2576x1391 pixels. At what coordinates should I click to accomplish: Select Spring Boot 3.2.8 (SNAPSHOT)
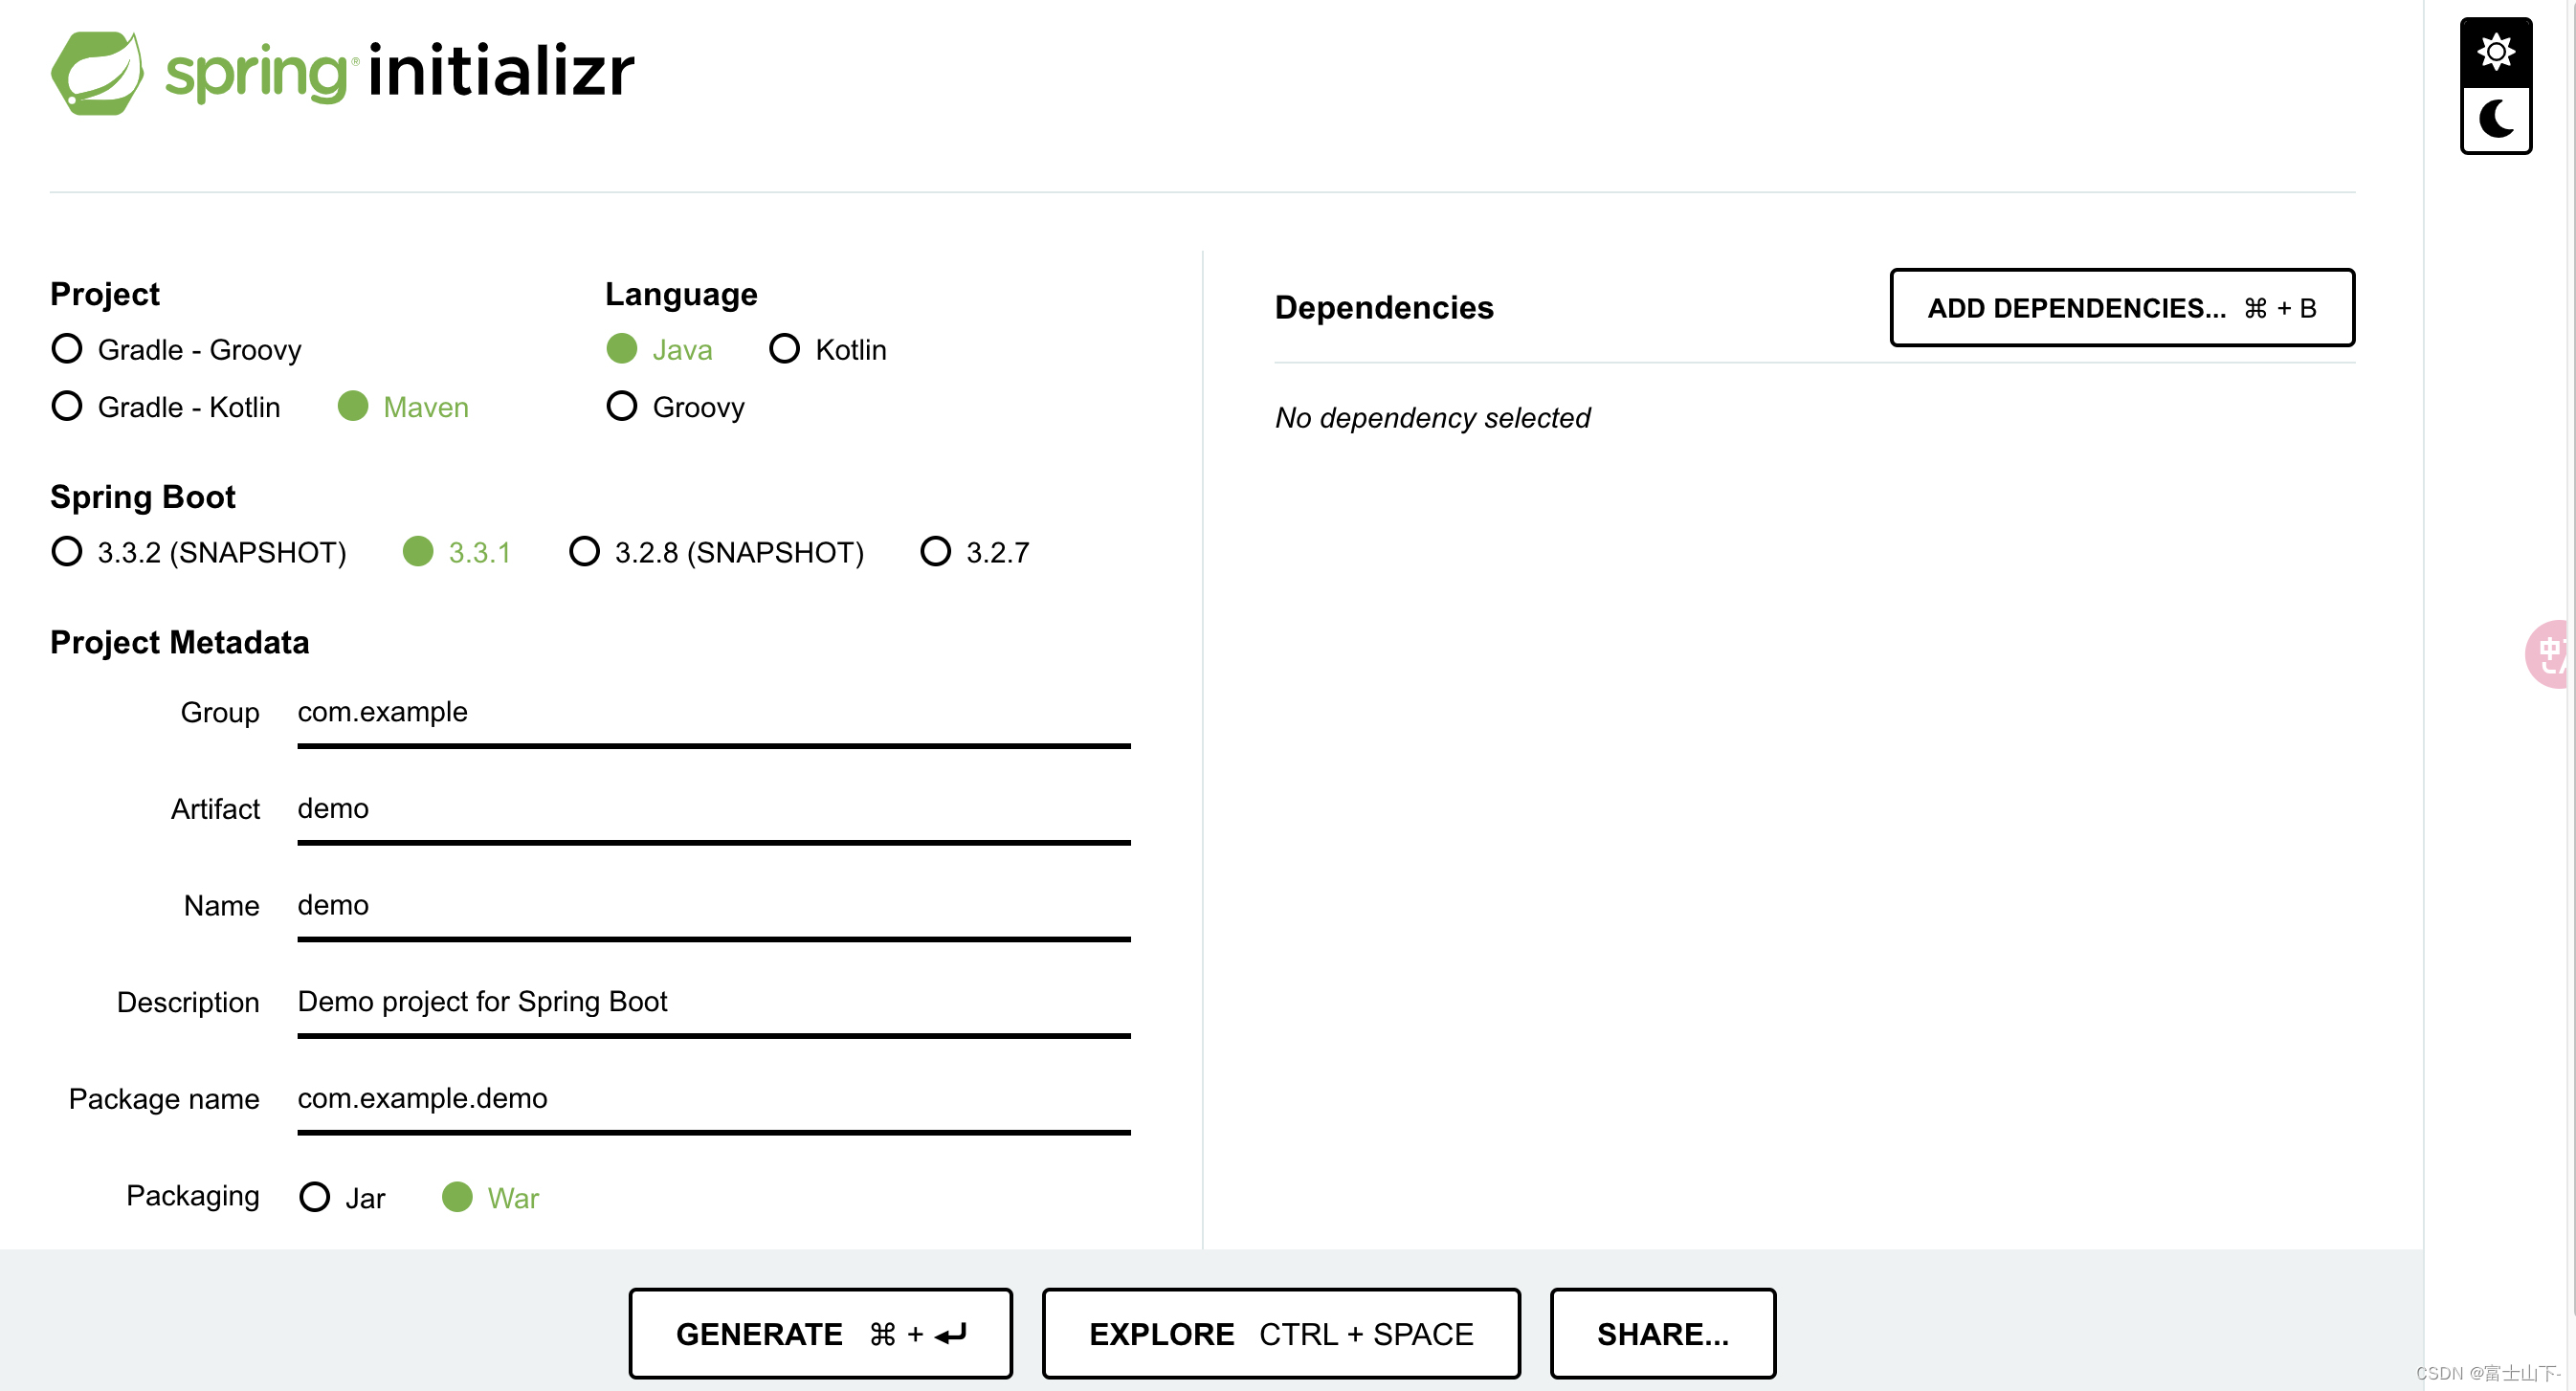[x=585, y=551]
